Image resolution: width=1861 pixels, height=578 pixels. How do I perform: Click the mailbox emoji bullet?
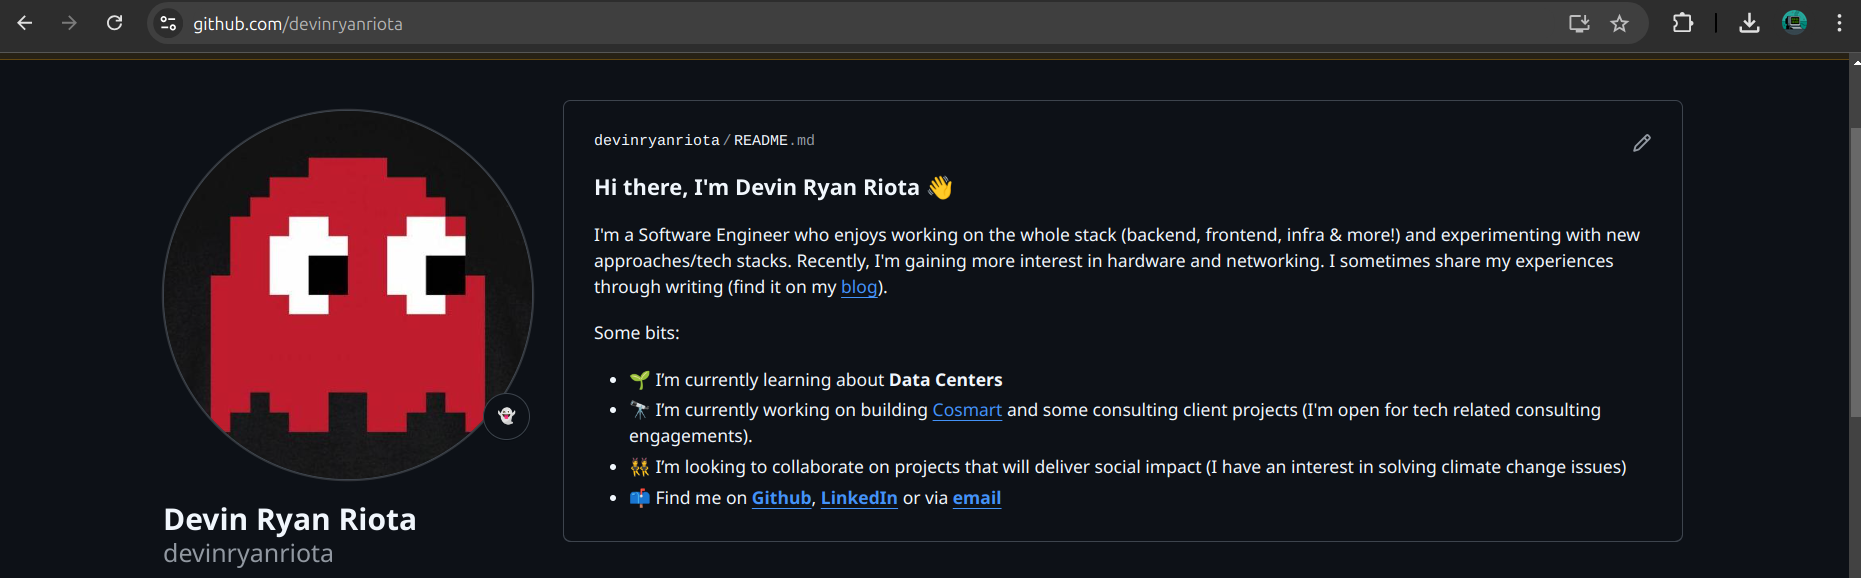(640, 498)
